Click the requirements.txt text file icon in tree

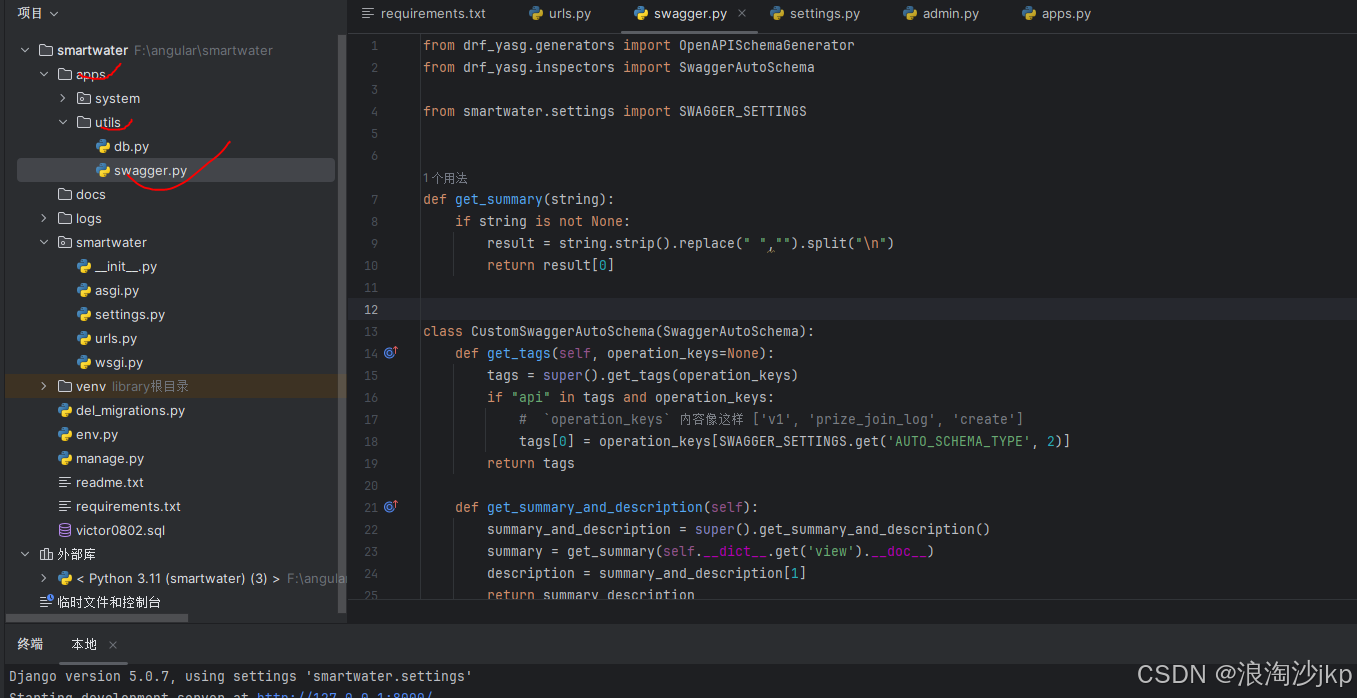65,507
